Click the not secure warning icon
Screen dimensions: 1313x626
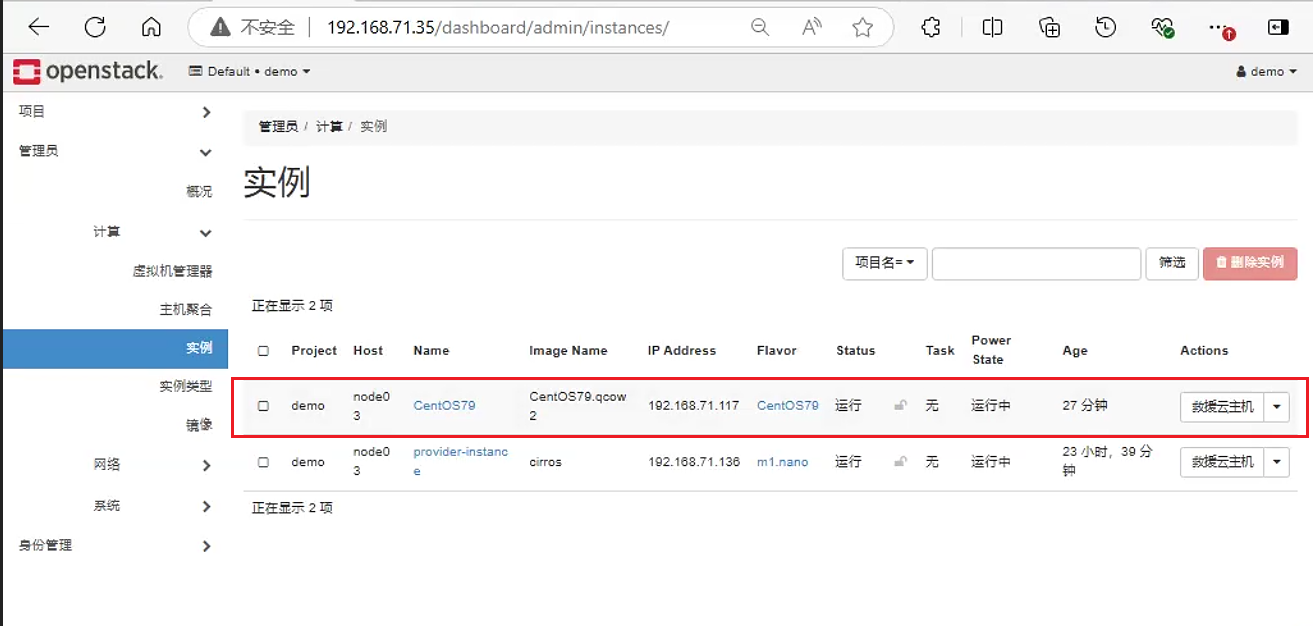pos(221,28)
